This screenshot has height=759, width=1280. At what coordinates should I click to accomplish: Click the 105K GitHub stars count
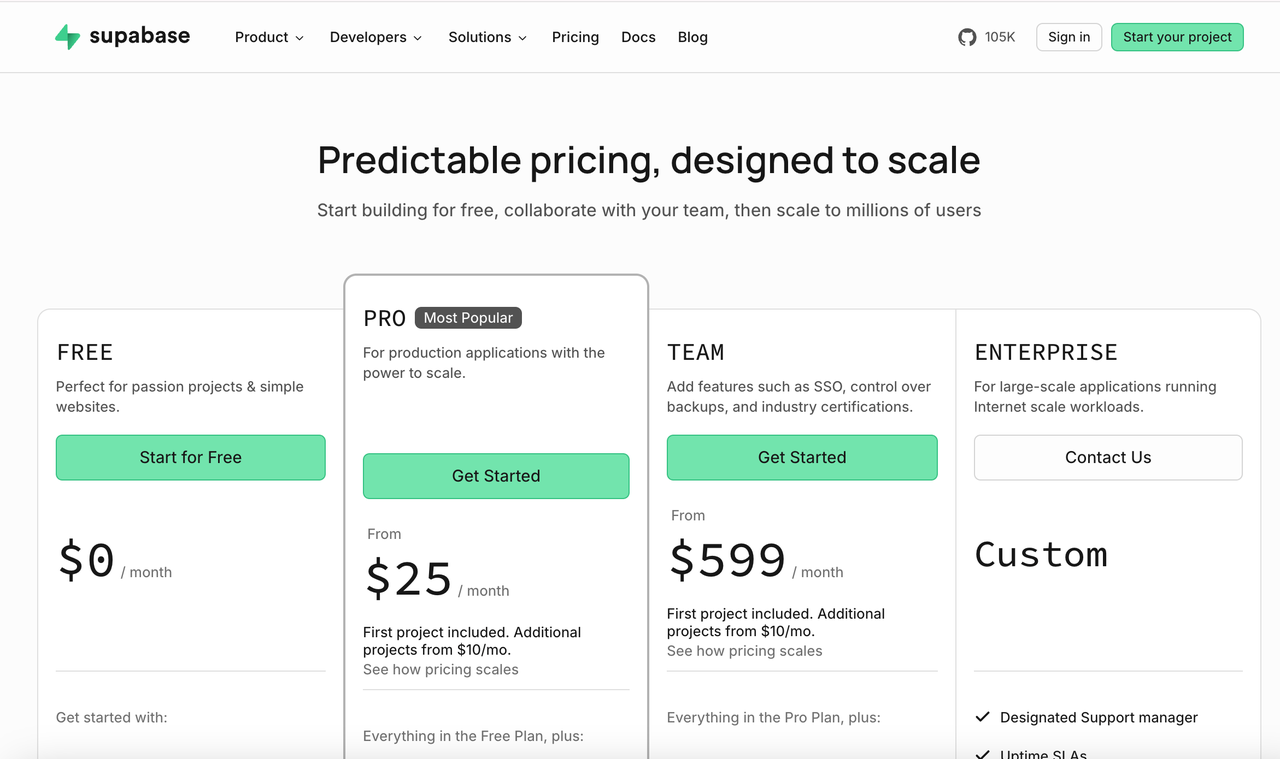coord(1000,37)
